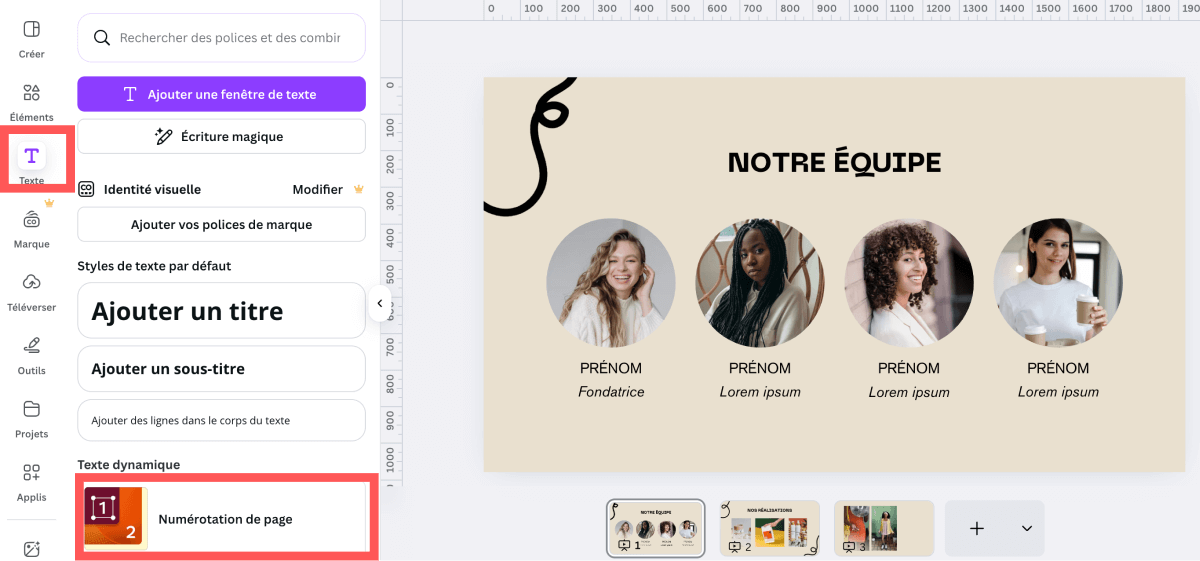This screenshot has height=561, width=1200.
Task: Open the Outils sidebar tab
Action: point(31,355)
